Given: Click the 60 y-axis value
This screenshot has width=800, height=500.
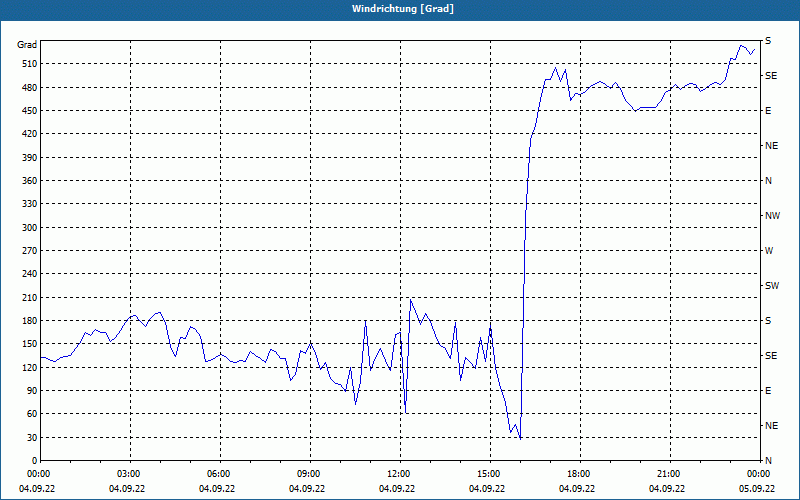Looking at the screenshot, I should pyautogui.click(x=32, y=414).
